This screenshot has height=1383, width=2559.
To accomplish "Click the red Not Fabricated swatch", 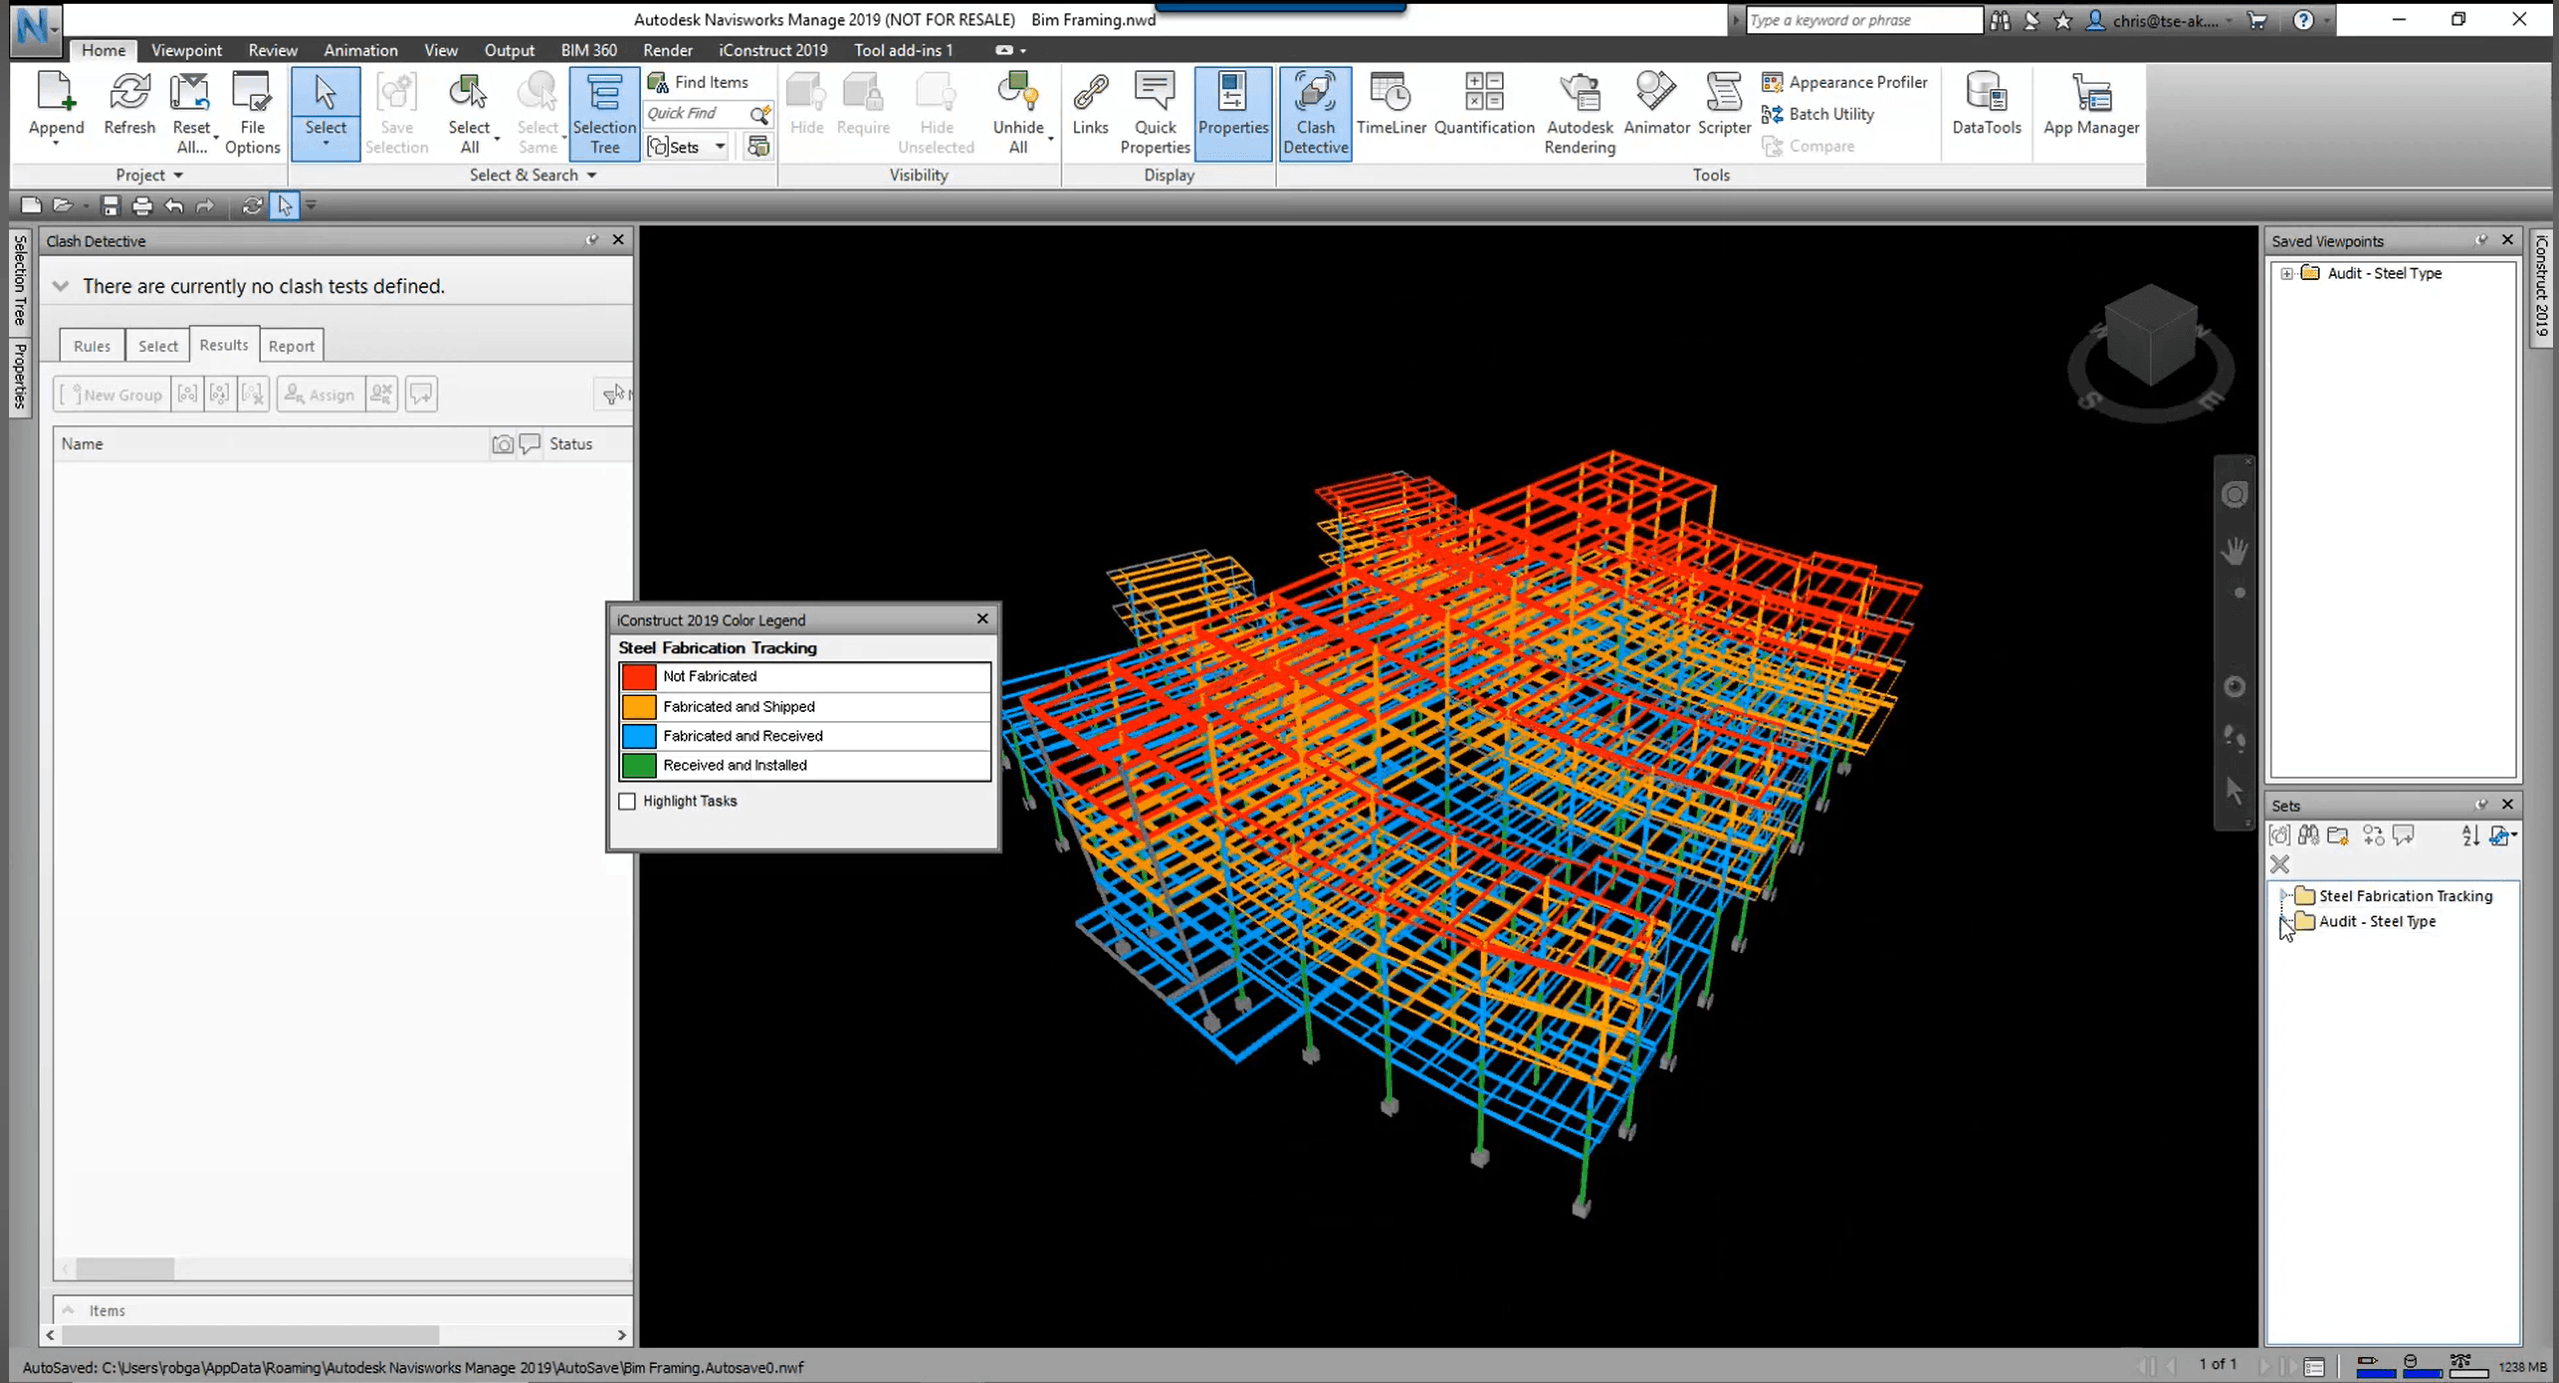I will pyautogui.click(x=638, y=677).
